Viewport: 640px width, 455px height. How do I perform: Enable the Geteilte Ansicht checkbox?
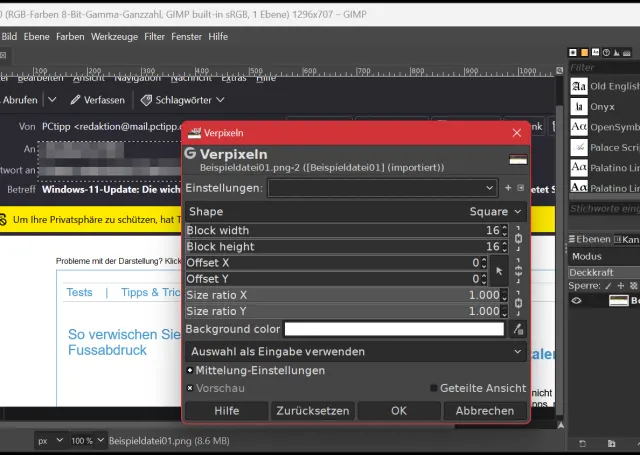point(434,388)
